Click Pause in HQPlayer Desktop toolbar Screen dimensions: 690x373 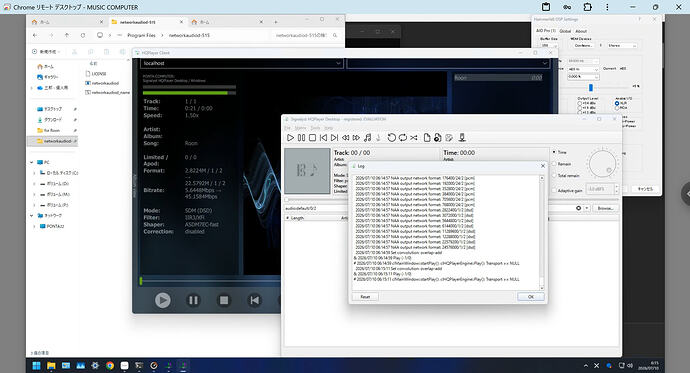(x=301, y=138)
